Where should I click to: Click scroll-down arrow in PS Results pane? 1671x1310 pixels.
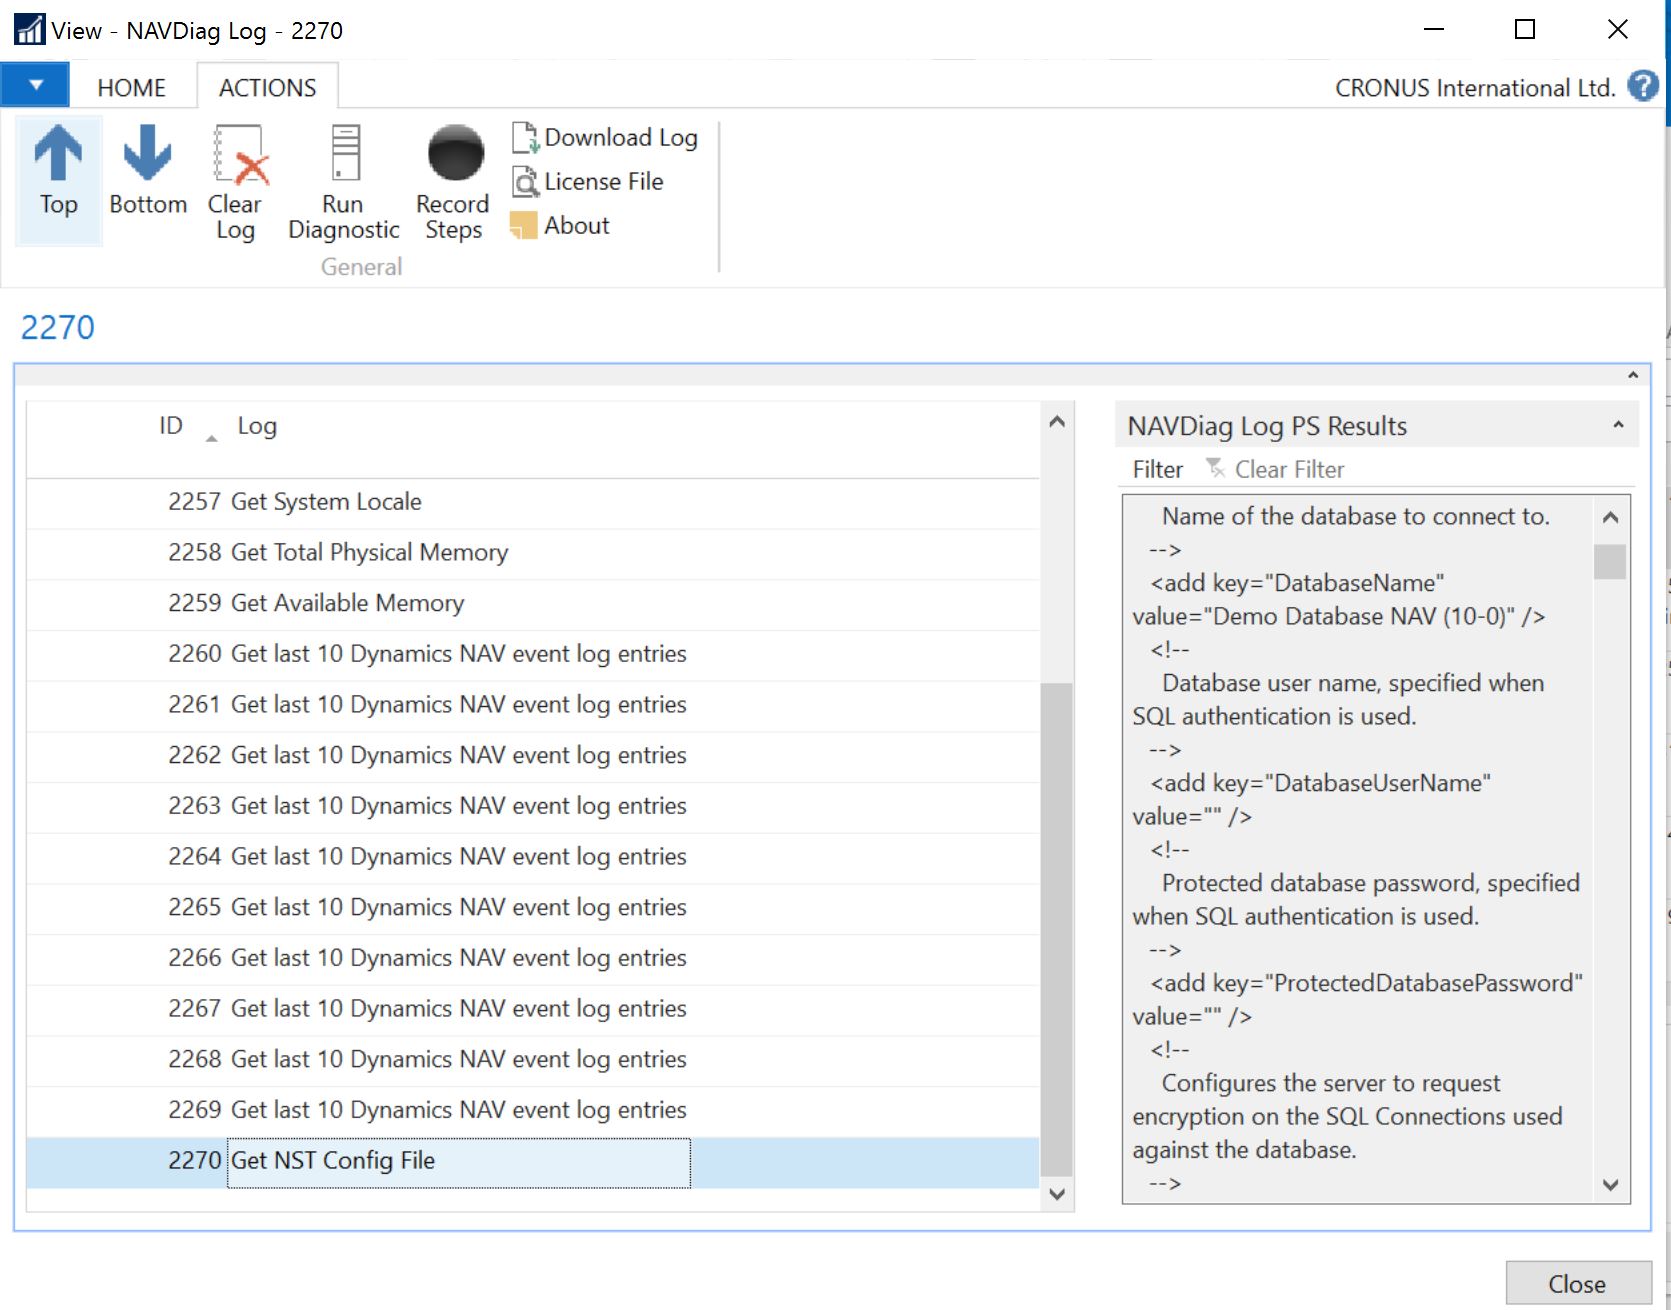point(1610,1185)
